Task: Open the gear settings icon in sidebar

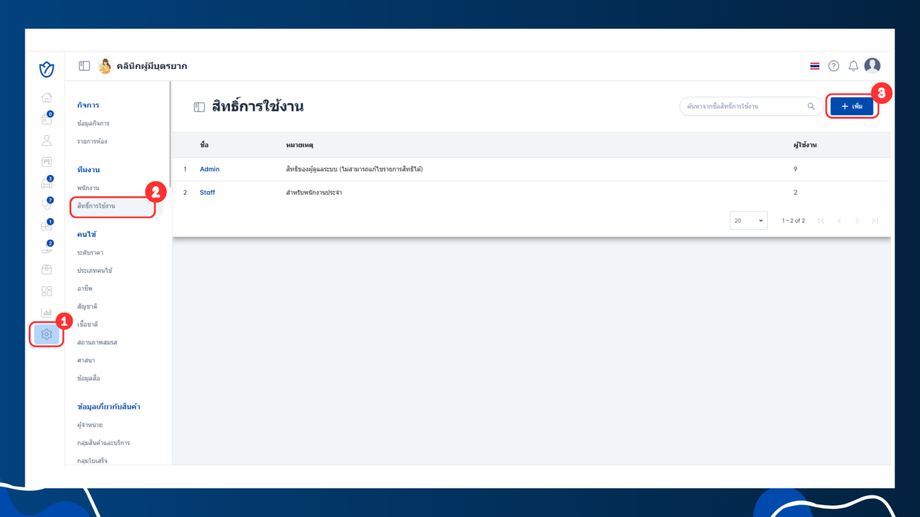Action: (46, 334)
